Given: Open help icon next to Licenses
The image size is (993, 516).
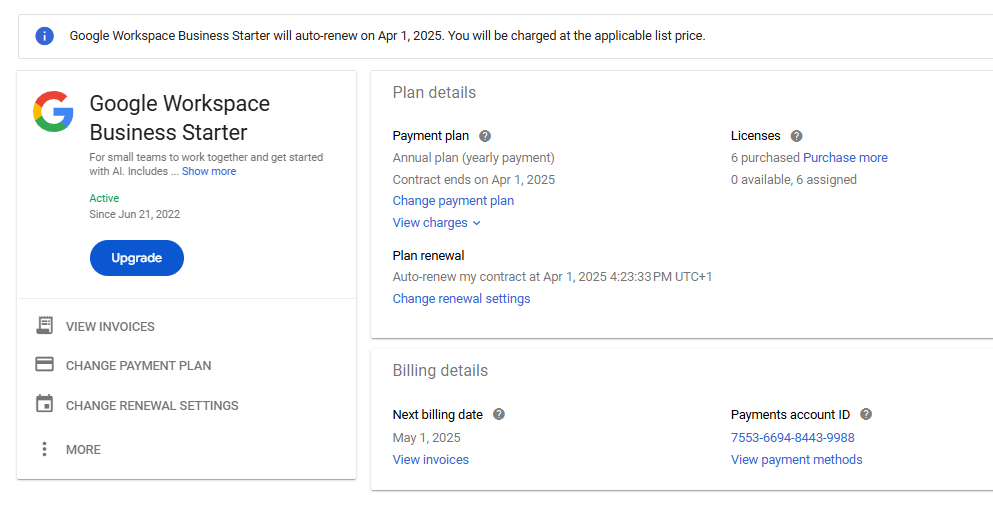Looking at the screenshot, I should tap(797, 136).
